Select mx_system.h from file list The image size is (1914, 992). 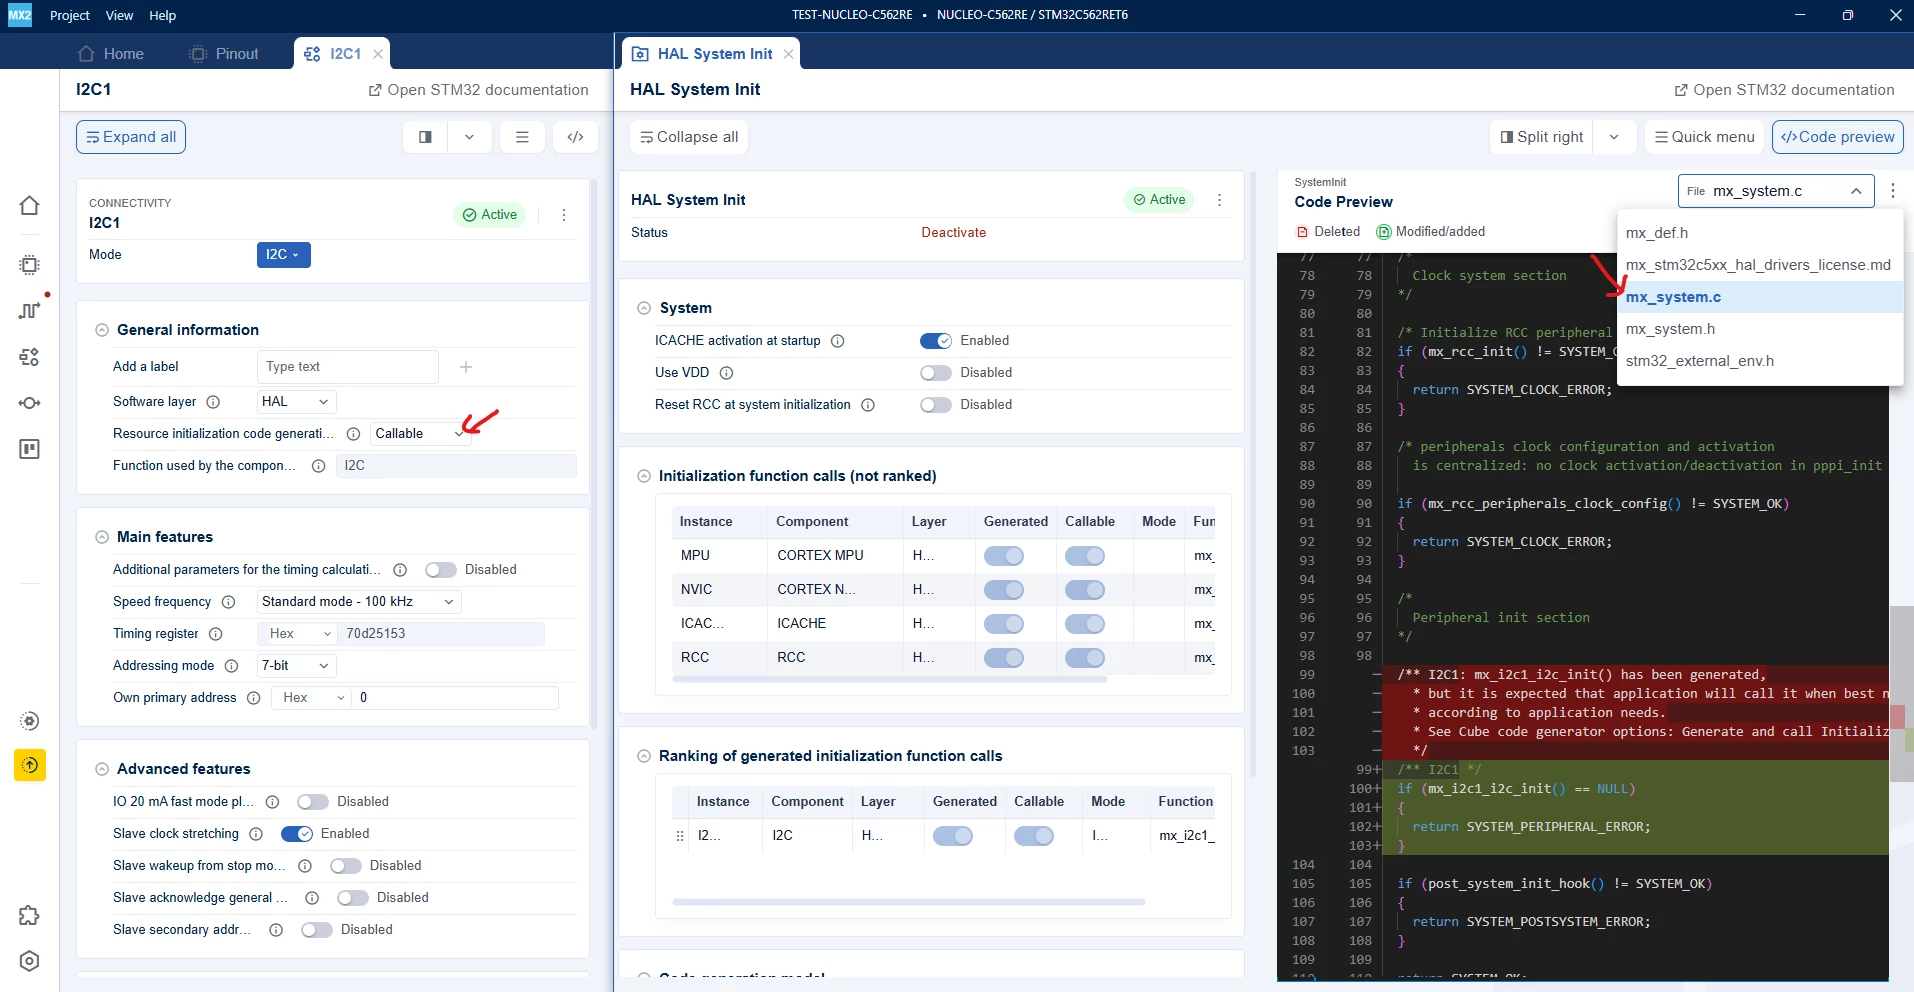[x=1670, y=329]
